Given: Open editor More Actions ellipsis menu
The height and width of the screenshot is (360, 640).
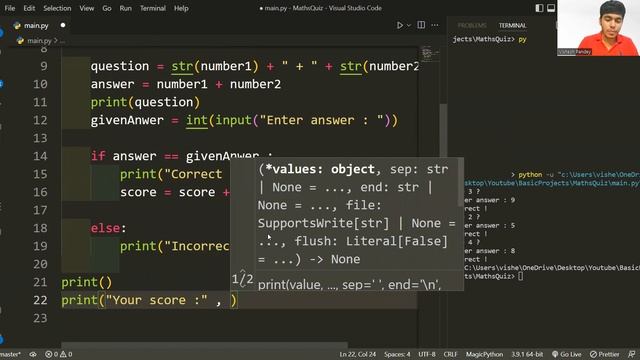Looking at the screenshot, I should coord(435,25).
